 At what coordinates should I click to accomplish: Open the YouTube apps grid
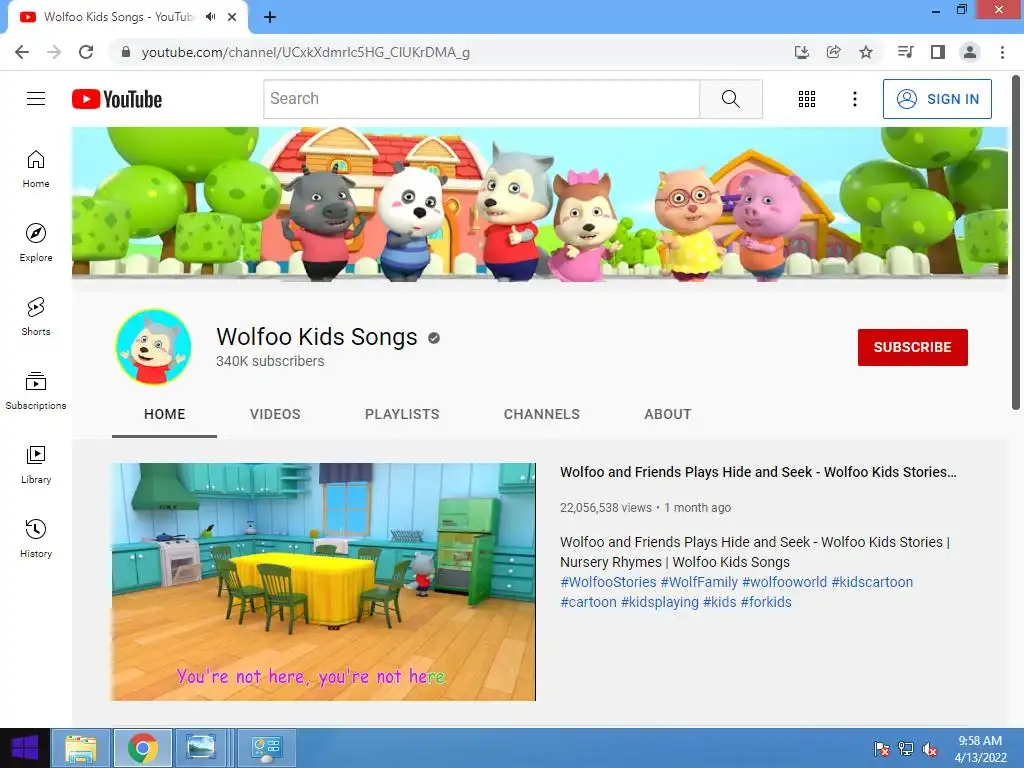807,99
